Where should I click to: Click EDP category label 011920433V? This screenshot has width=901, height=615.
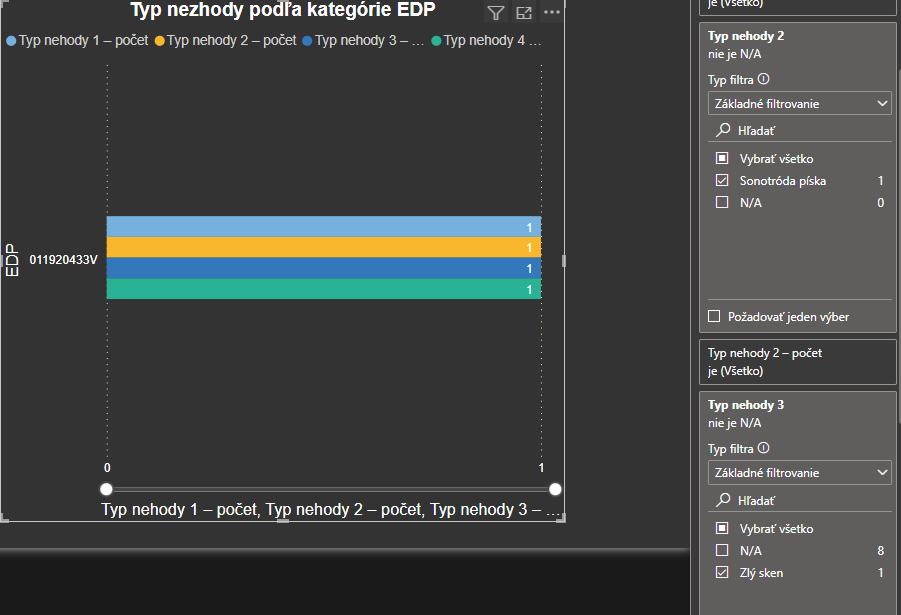[64, 260]
